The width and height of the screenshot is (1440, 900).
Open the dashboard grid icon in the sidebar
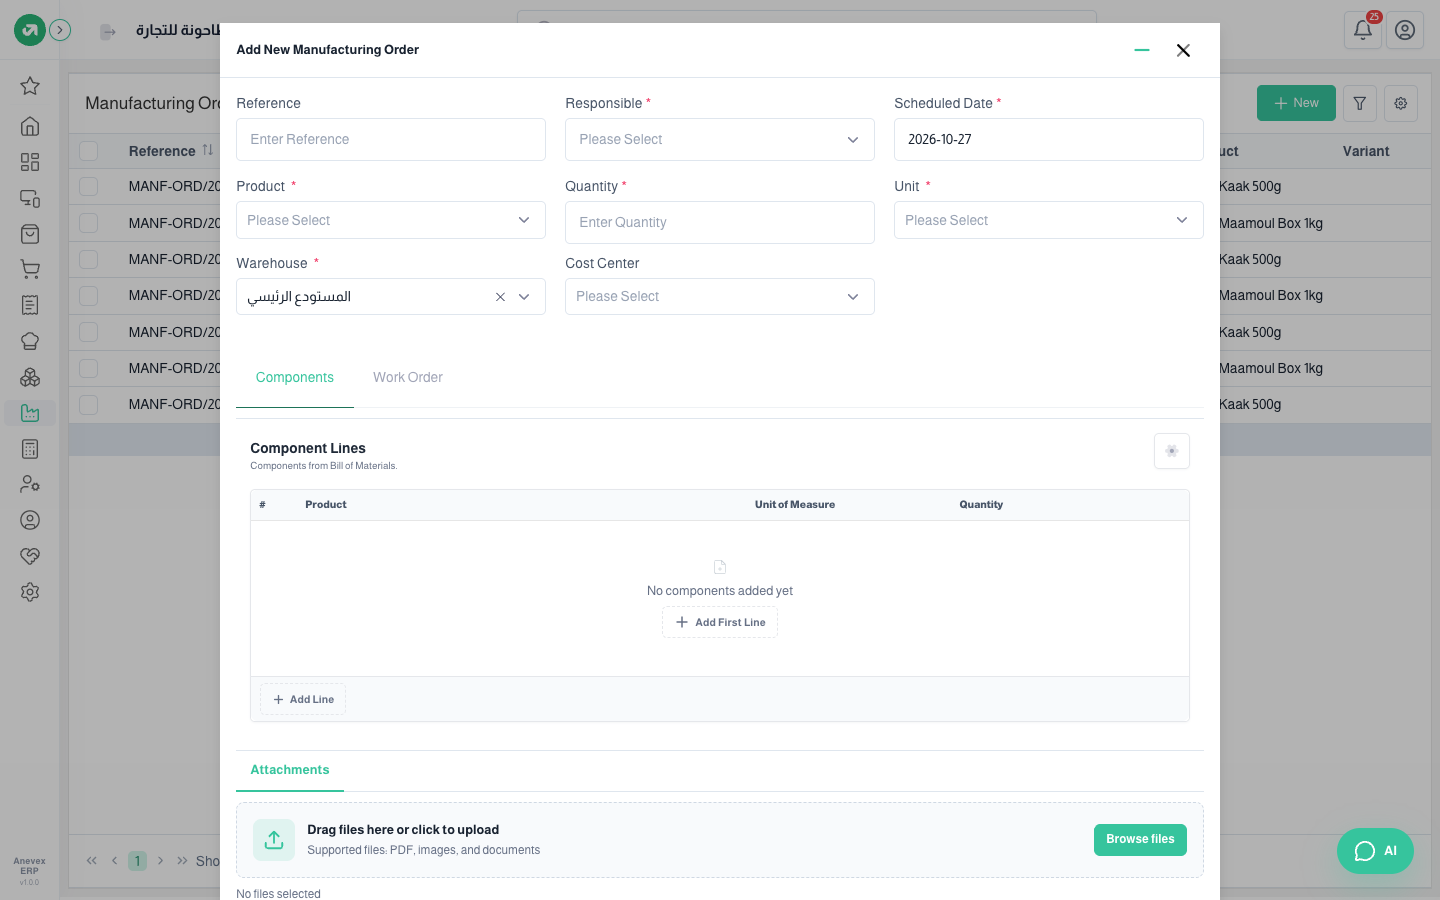click(30, 162)
